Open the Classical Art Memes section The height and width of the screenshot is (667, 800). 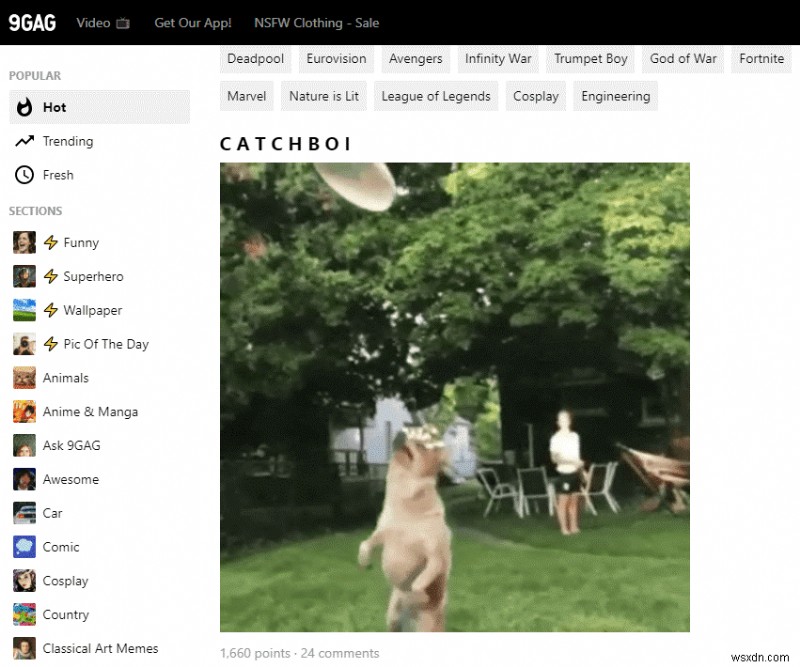[x=101, y=648]
